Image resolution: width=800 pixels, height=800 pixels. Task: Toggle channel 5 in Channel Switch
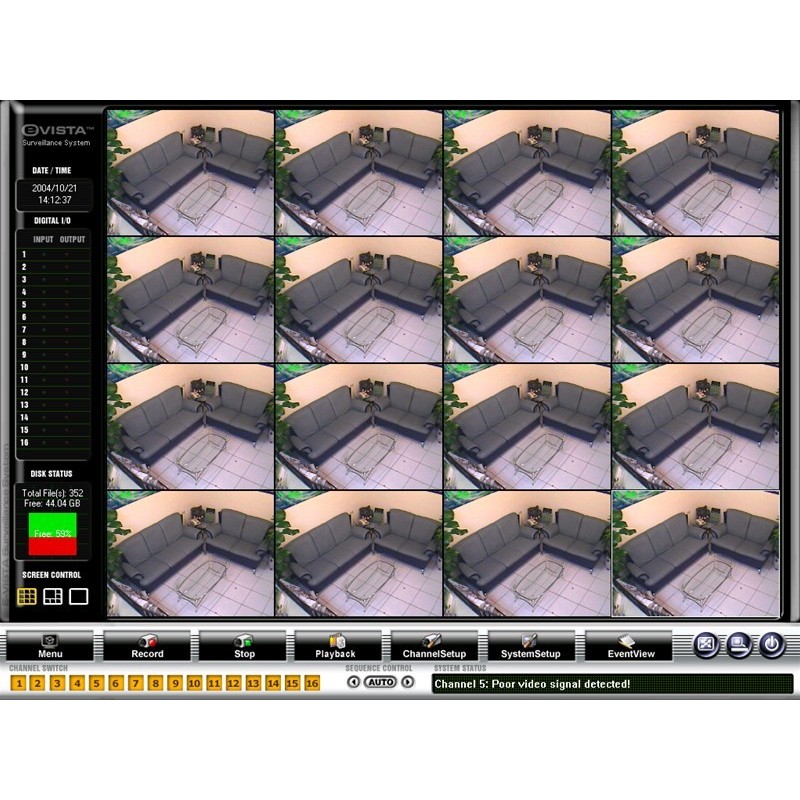pyautogui.click(x=96, y=683)
